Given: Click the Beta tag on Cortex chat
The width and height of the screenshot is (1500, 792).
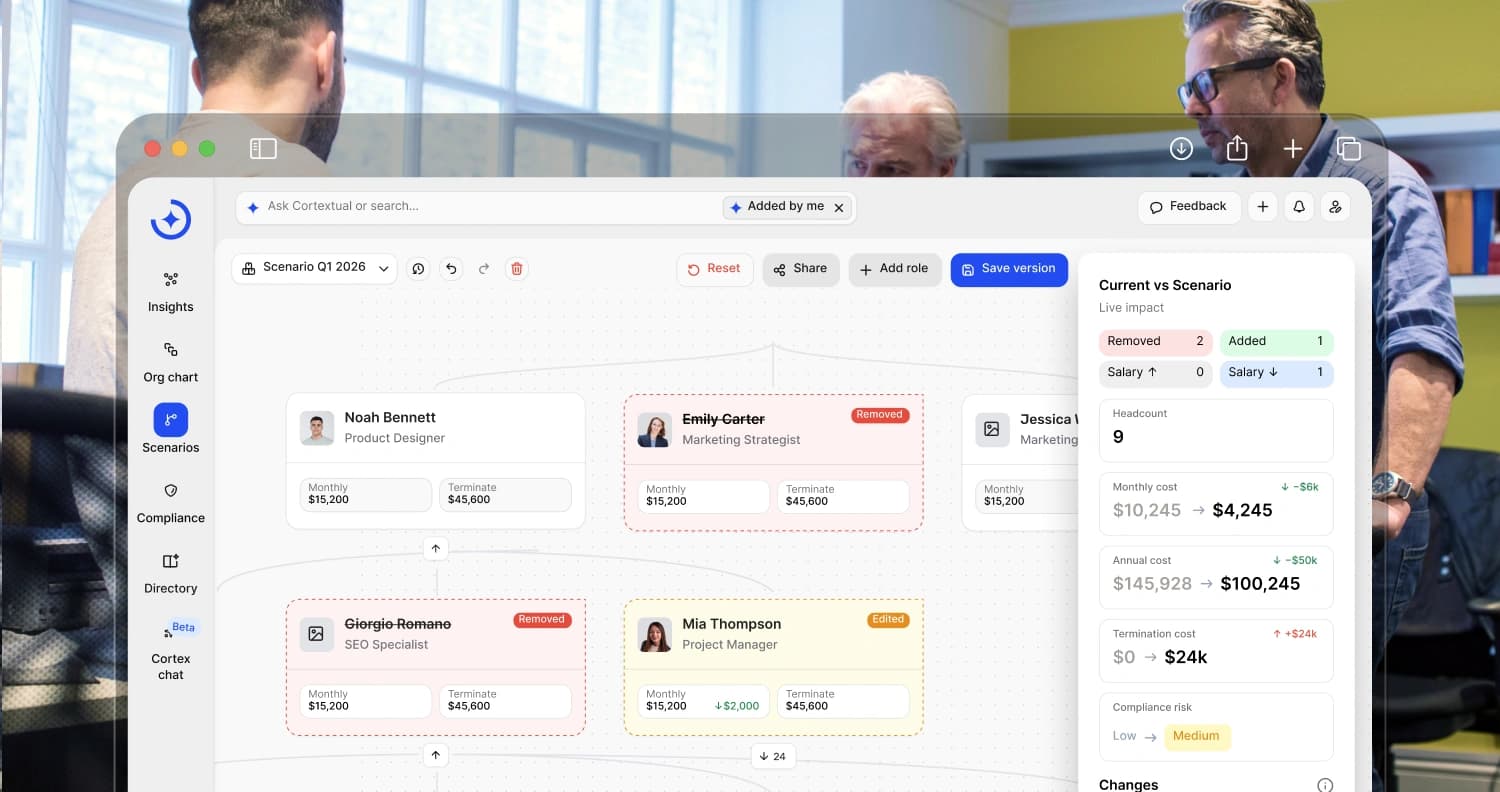Looking at the screenshot, I should click(184, 628).
